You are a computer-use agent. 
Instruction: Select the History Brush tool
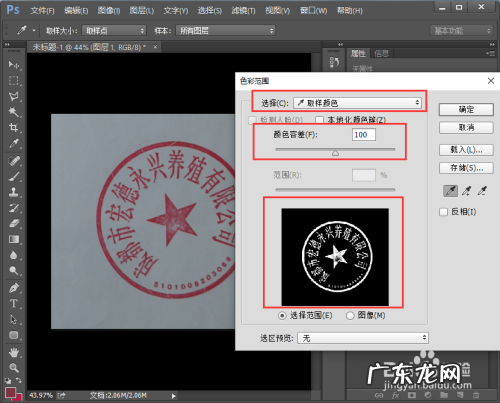point(14,208)
